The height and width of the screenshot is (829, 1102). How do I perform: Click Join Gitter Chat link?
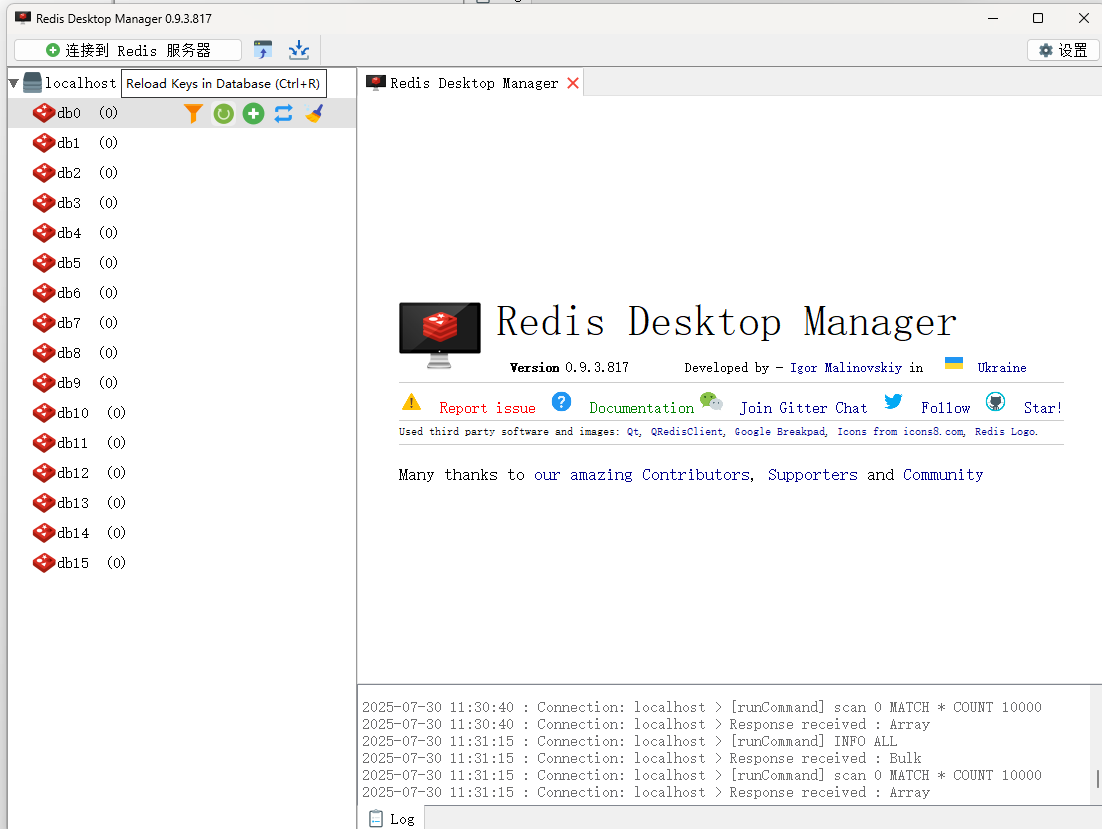(x=803, y=408)
